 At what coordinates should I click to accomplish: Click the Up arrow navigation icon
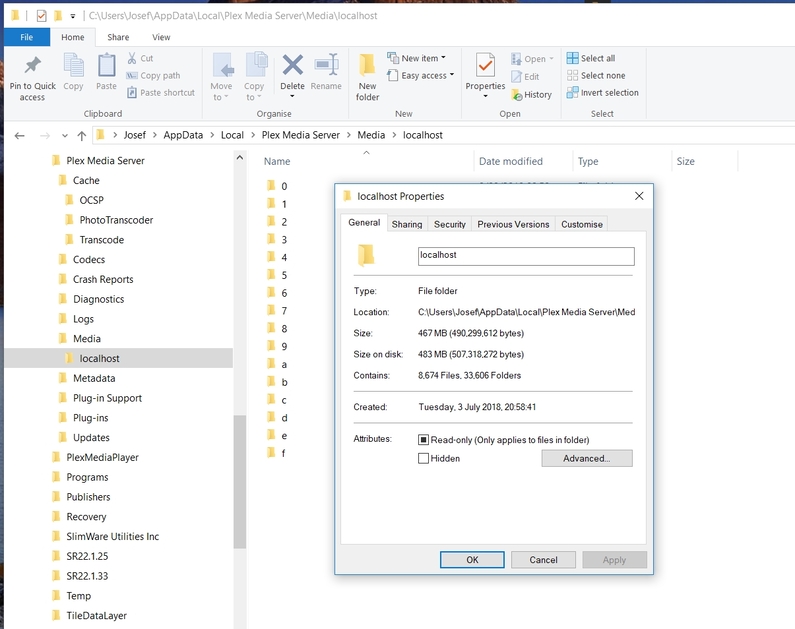(82, 135)
